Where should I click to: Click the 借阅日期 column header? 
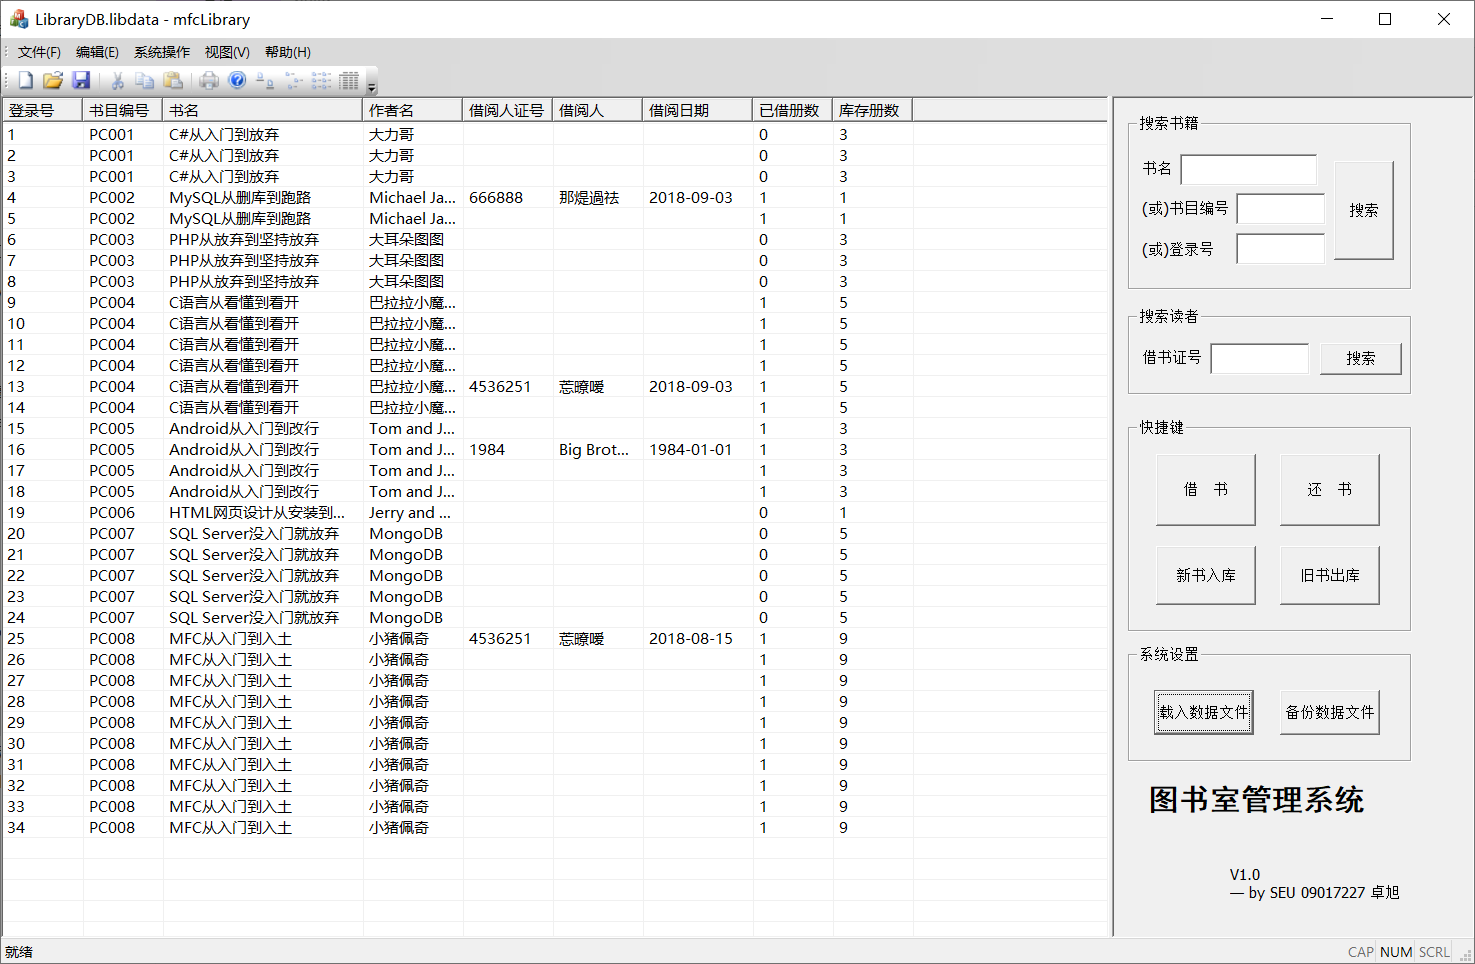697,110
